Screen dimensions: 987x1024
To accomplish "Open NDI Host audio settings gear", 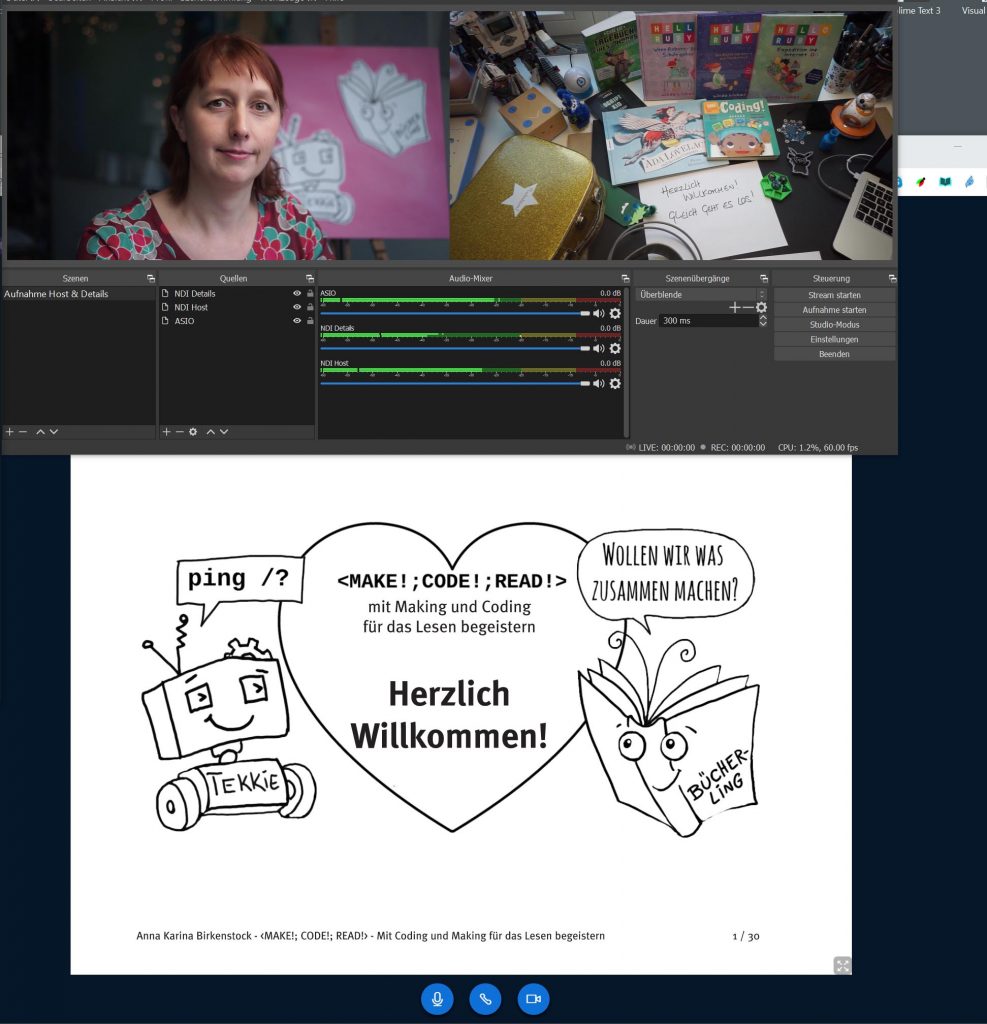I will click(x=615, y=383).
